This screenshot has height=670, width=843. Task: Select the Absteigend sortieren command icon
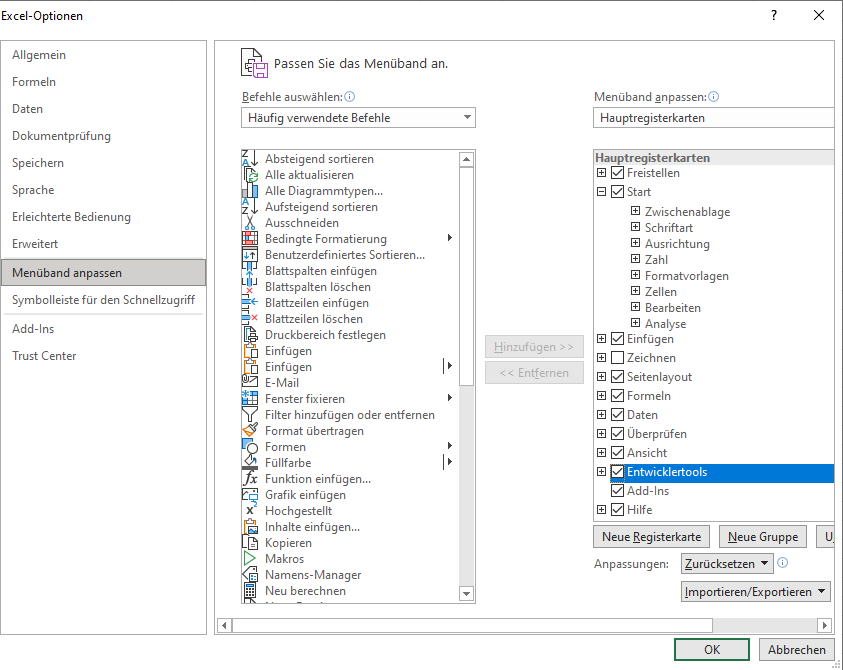pos(250,159)
